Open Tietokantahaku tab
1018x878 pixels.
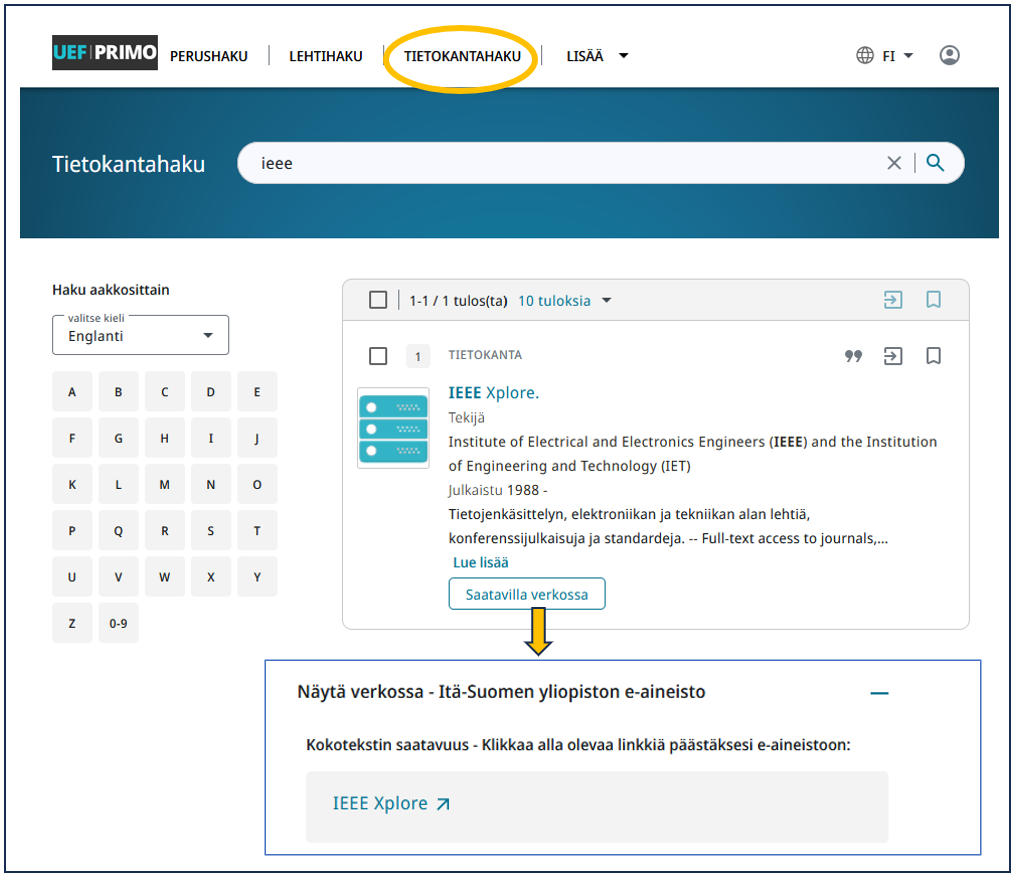pyautogui.click(x=462, y=56)
